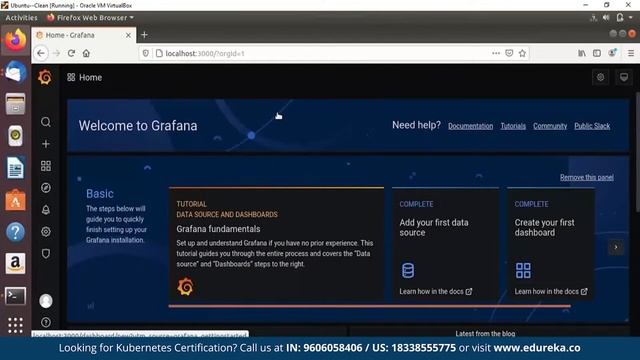Click the page vertical scrollbar

(637, 152)
